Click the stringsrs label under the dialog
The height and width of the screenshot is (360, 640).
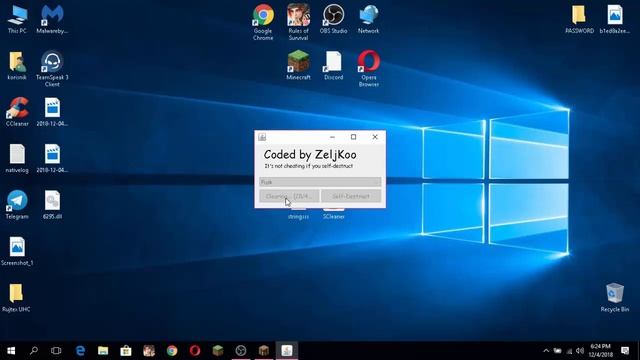coord(298,217)
